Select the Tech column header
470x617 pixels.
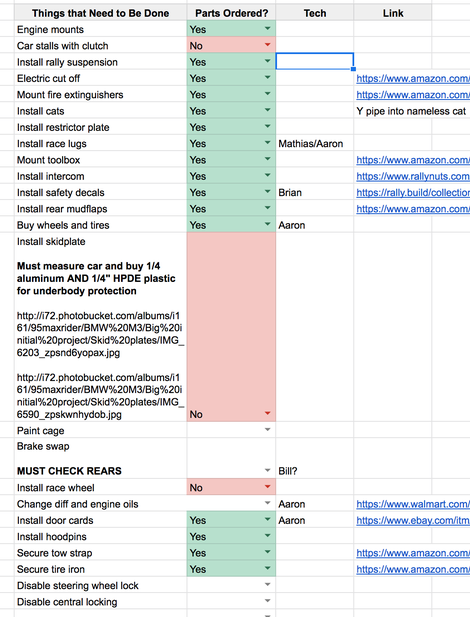tap(315, 13)
